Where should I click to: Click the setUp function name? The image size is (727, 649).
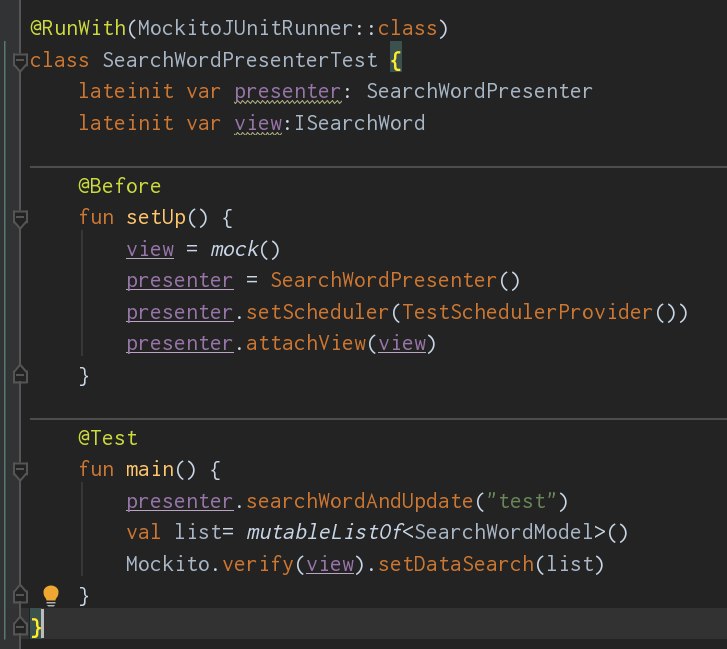click(156, 217)
